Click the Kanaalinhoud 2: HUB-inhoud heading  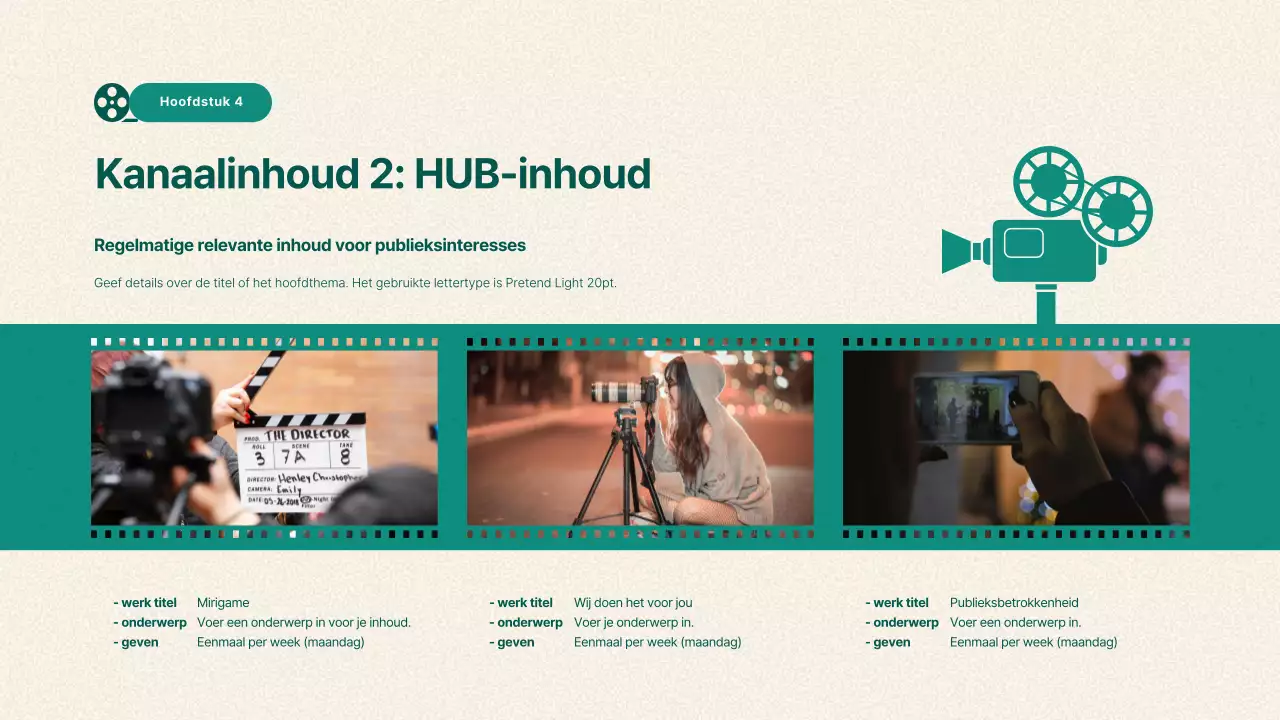point(372,173)
